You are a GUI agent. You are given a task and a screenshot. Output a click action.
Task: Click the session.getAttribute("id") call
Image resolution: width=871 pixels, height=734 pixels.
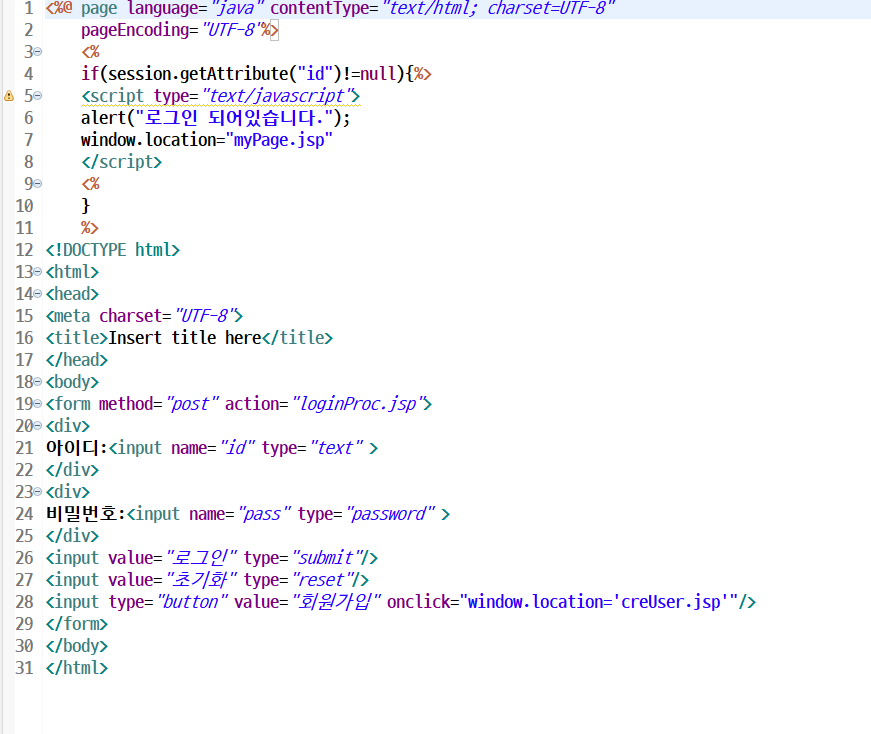224,73
